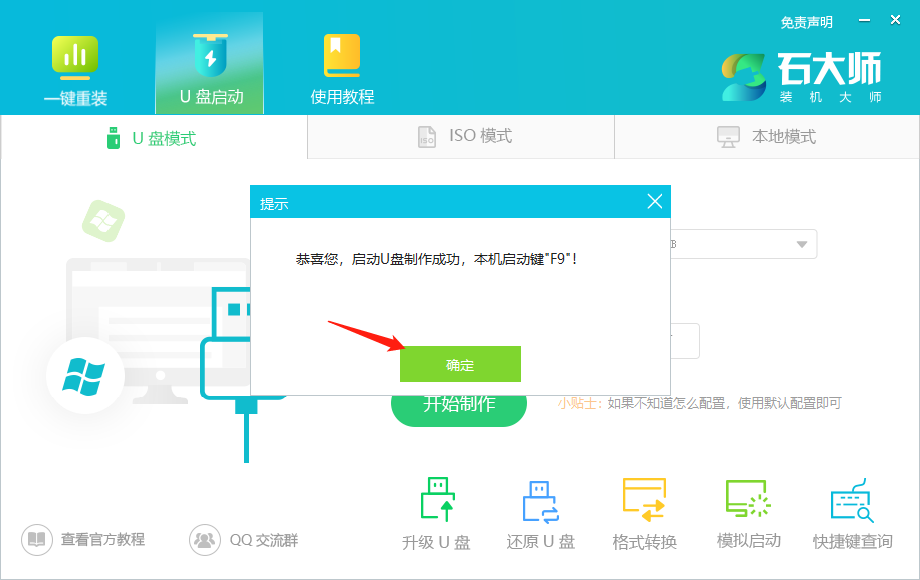Select the U盘启动 tab

click(x=208, y=62)
